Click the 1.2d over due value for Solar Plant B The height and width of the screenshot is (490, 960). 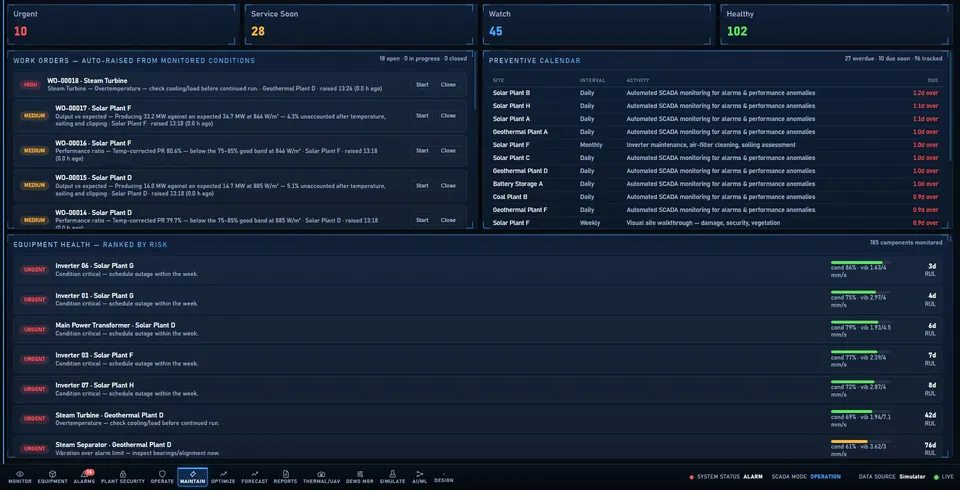(x=925, y=93)
